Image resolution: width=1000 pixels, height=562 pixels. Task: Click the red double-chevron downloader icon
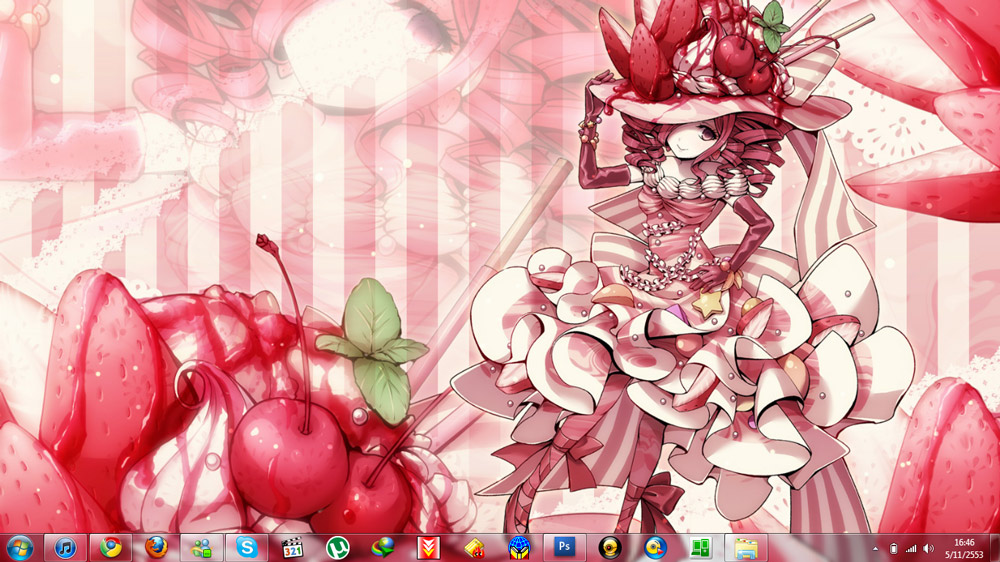[428, 548]
